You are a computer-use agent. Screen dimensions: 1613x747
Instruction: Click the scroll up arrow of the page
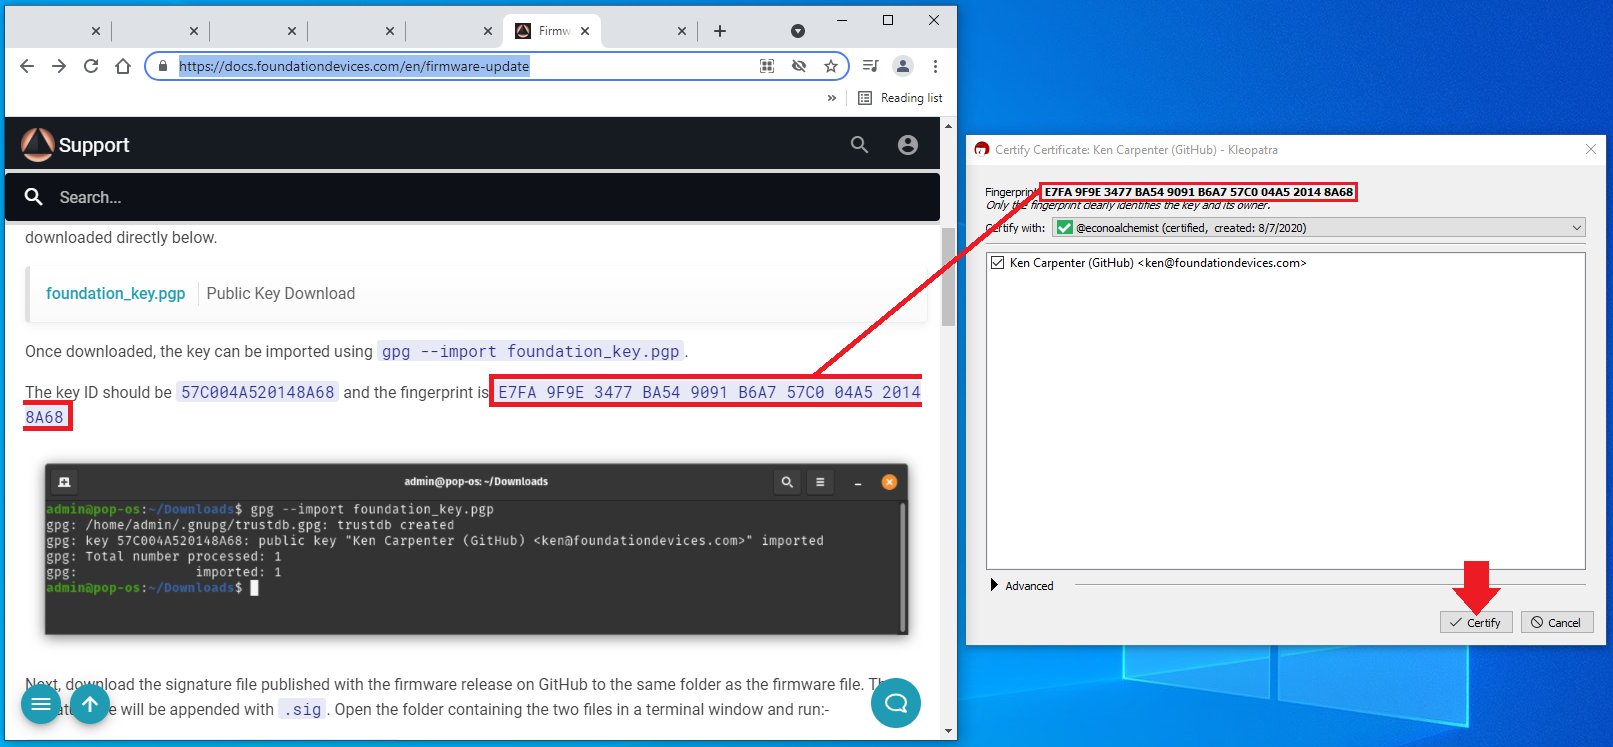(949, 126)
